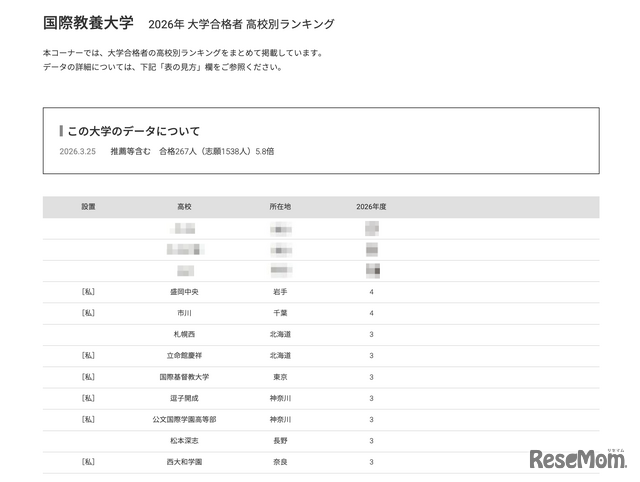The width and height of the screenshot is (640, 482).
Task: Click the [私] label beside 立命館慶祥
Action: [x=88, y=355]
